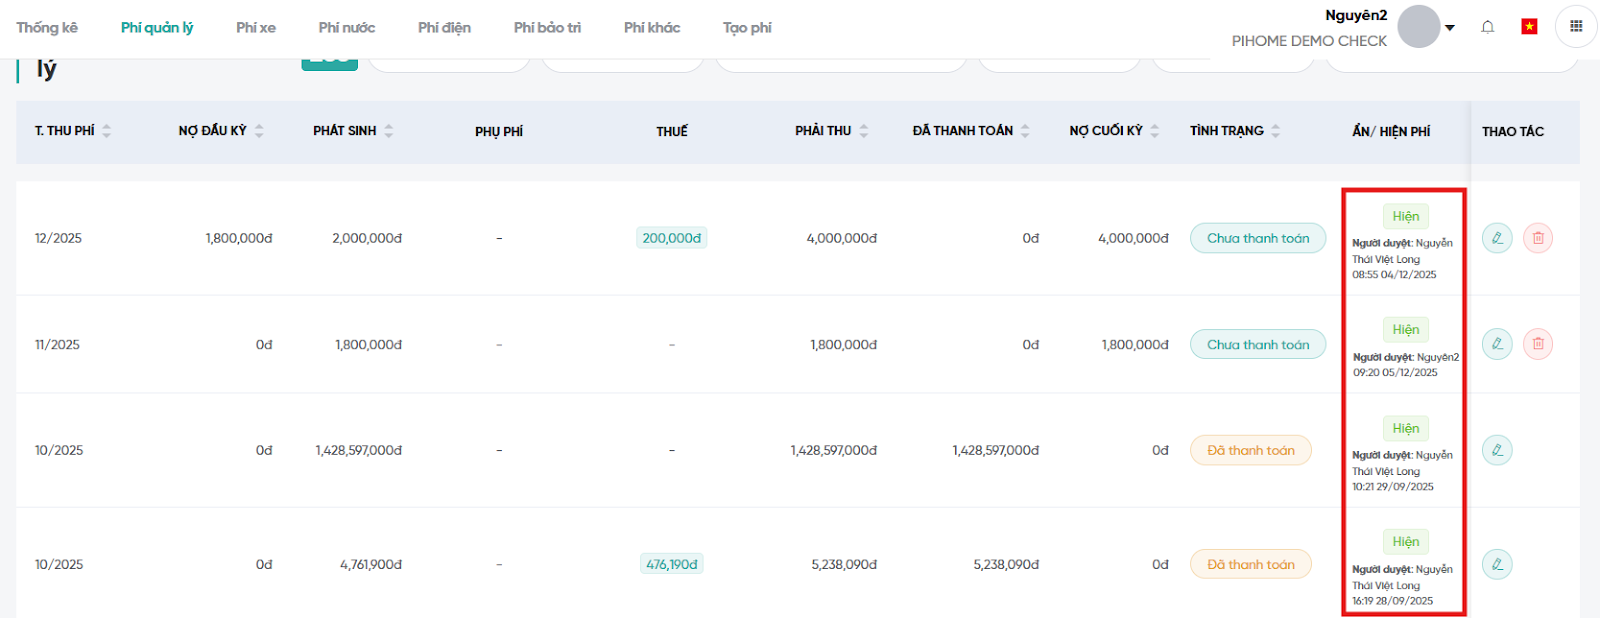Click edit icon for 12/2025 fee row

coord(1497,238)
